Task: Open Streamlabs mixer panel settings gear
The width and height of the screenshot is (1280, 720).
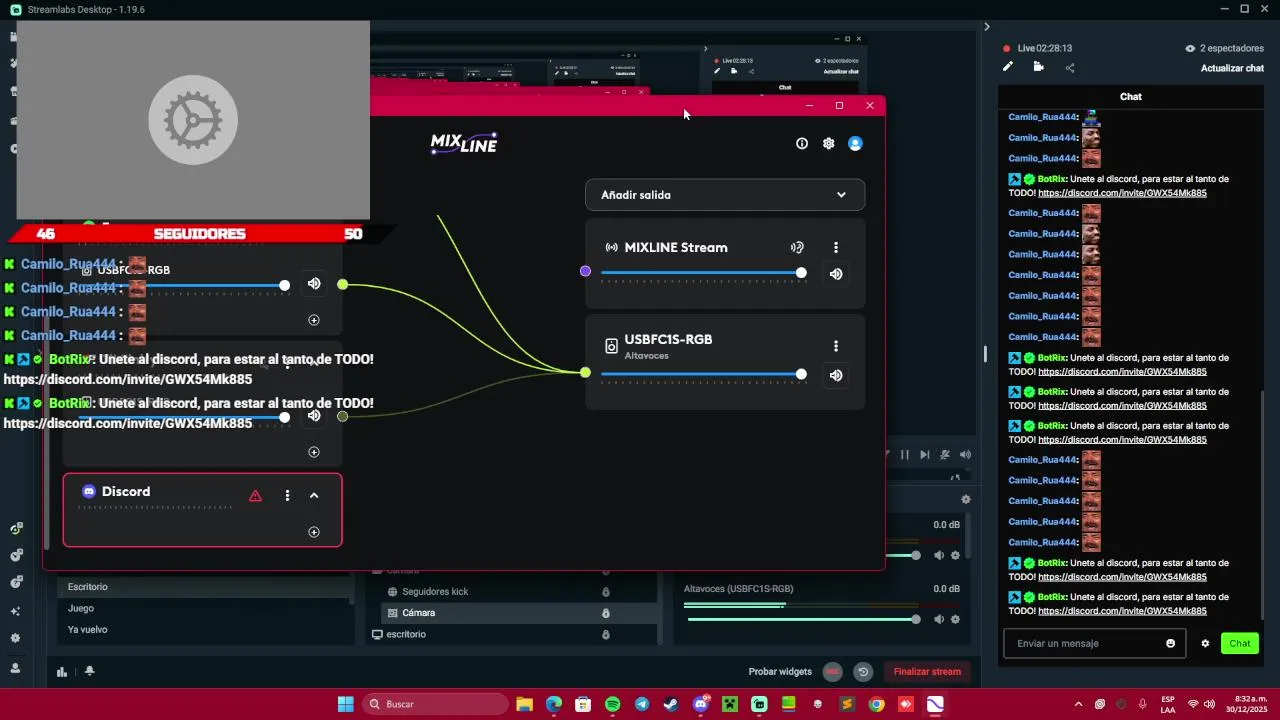Action: 965,499
